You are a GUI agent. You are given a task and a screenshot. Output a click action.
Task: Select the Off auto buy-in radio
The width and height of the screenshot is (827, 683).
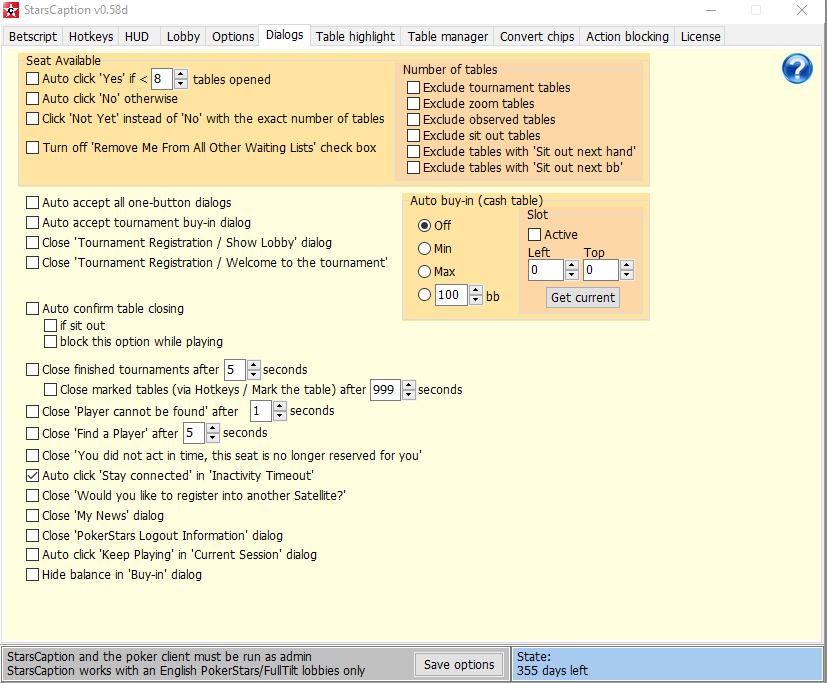425,226
